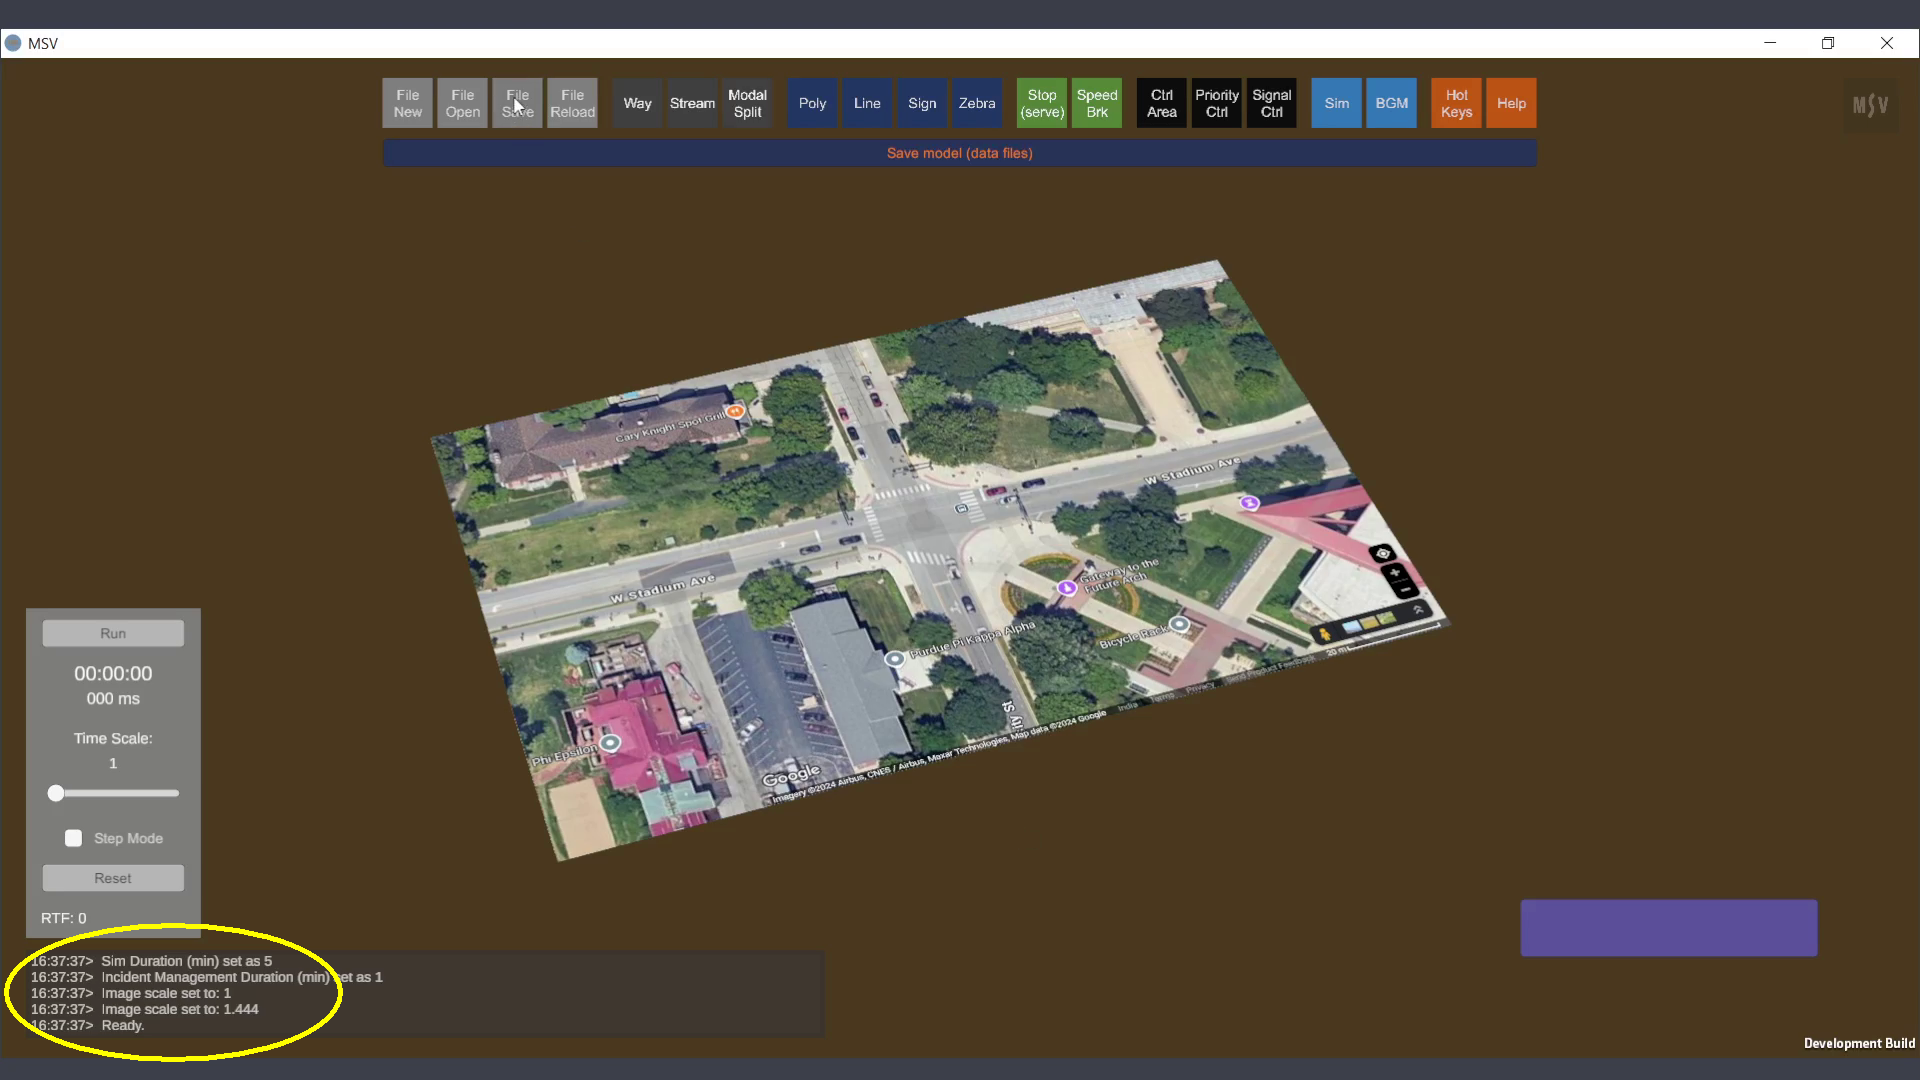Pick the Sign tool
Screen dimensions: 1920x1080
922,103
